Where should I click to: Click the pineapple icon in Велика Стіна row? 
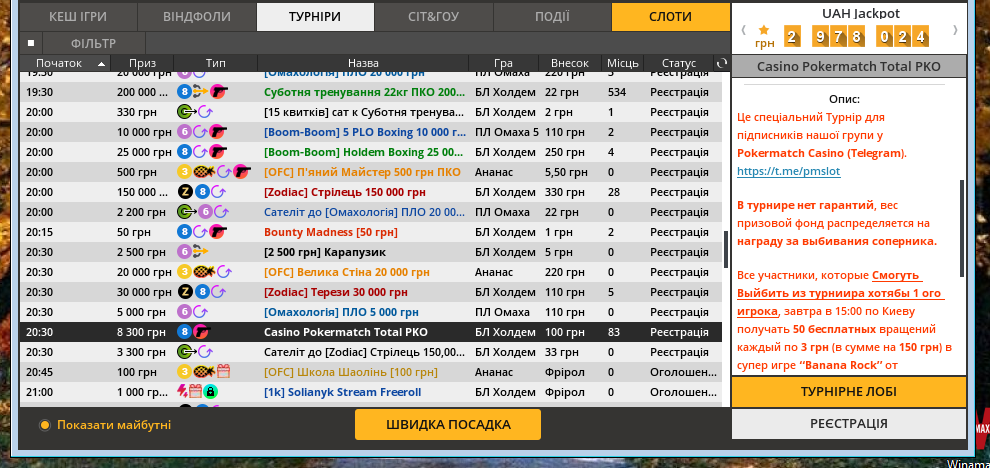click(202, 272)
